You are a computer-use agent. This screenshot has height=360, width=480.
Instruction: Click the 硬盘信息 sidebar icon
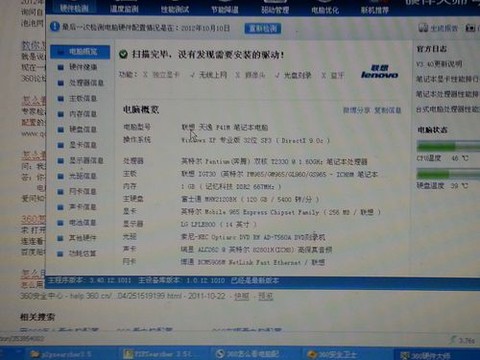pyautogui.click(x=60, y=130)
